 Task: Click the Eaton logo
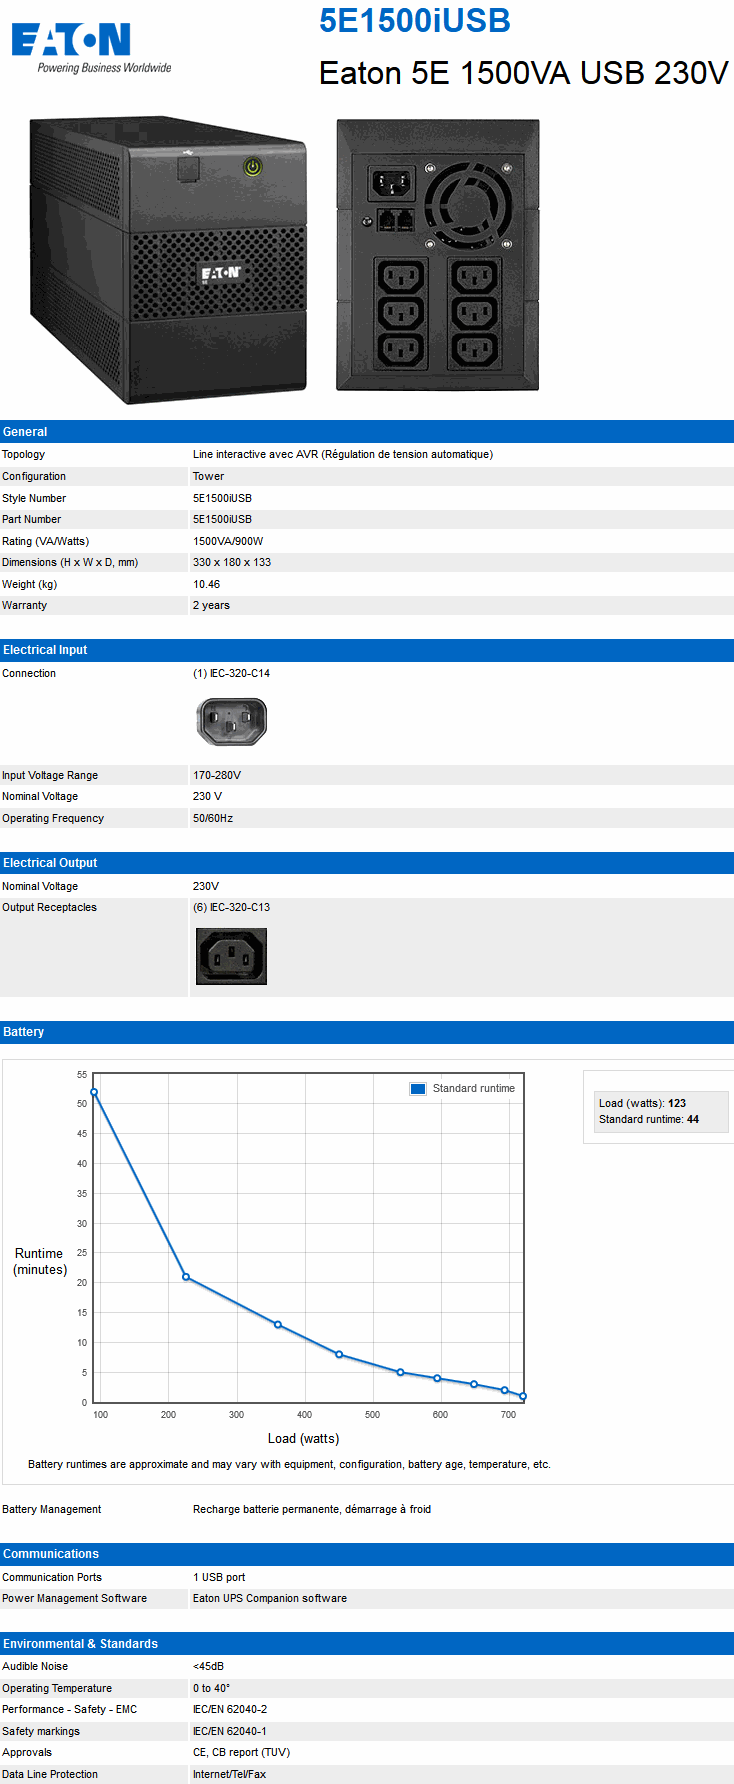(x=71, y=40)
